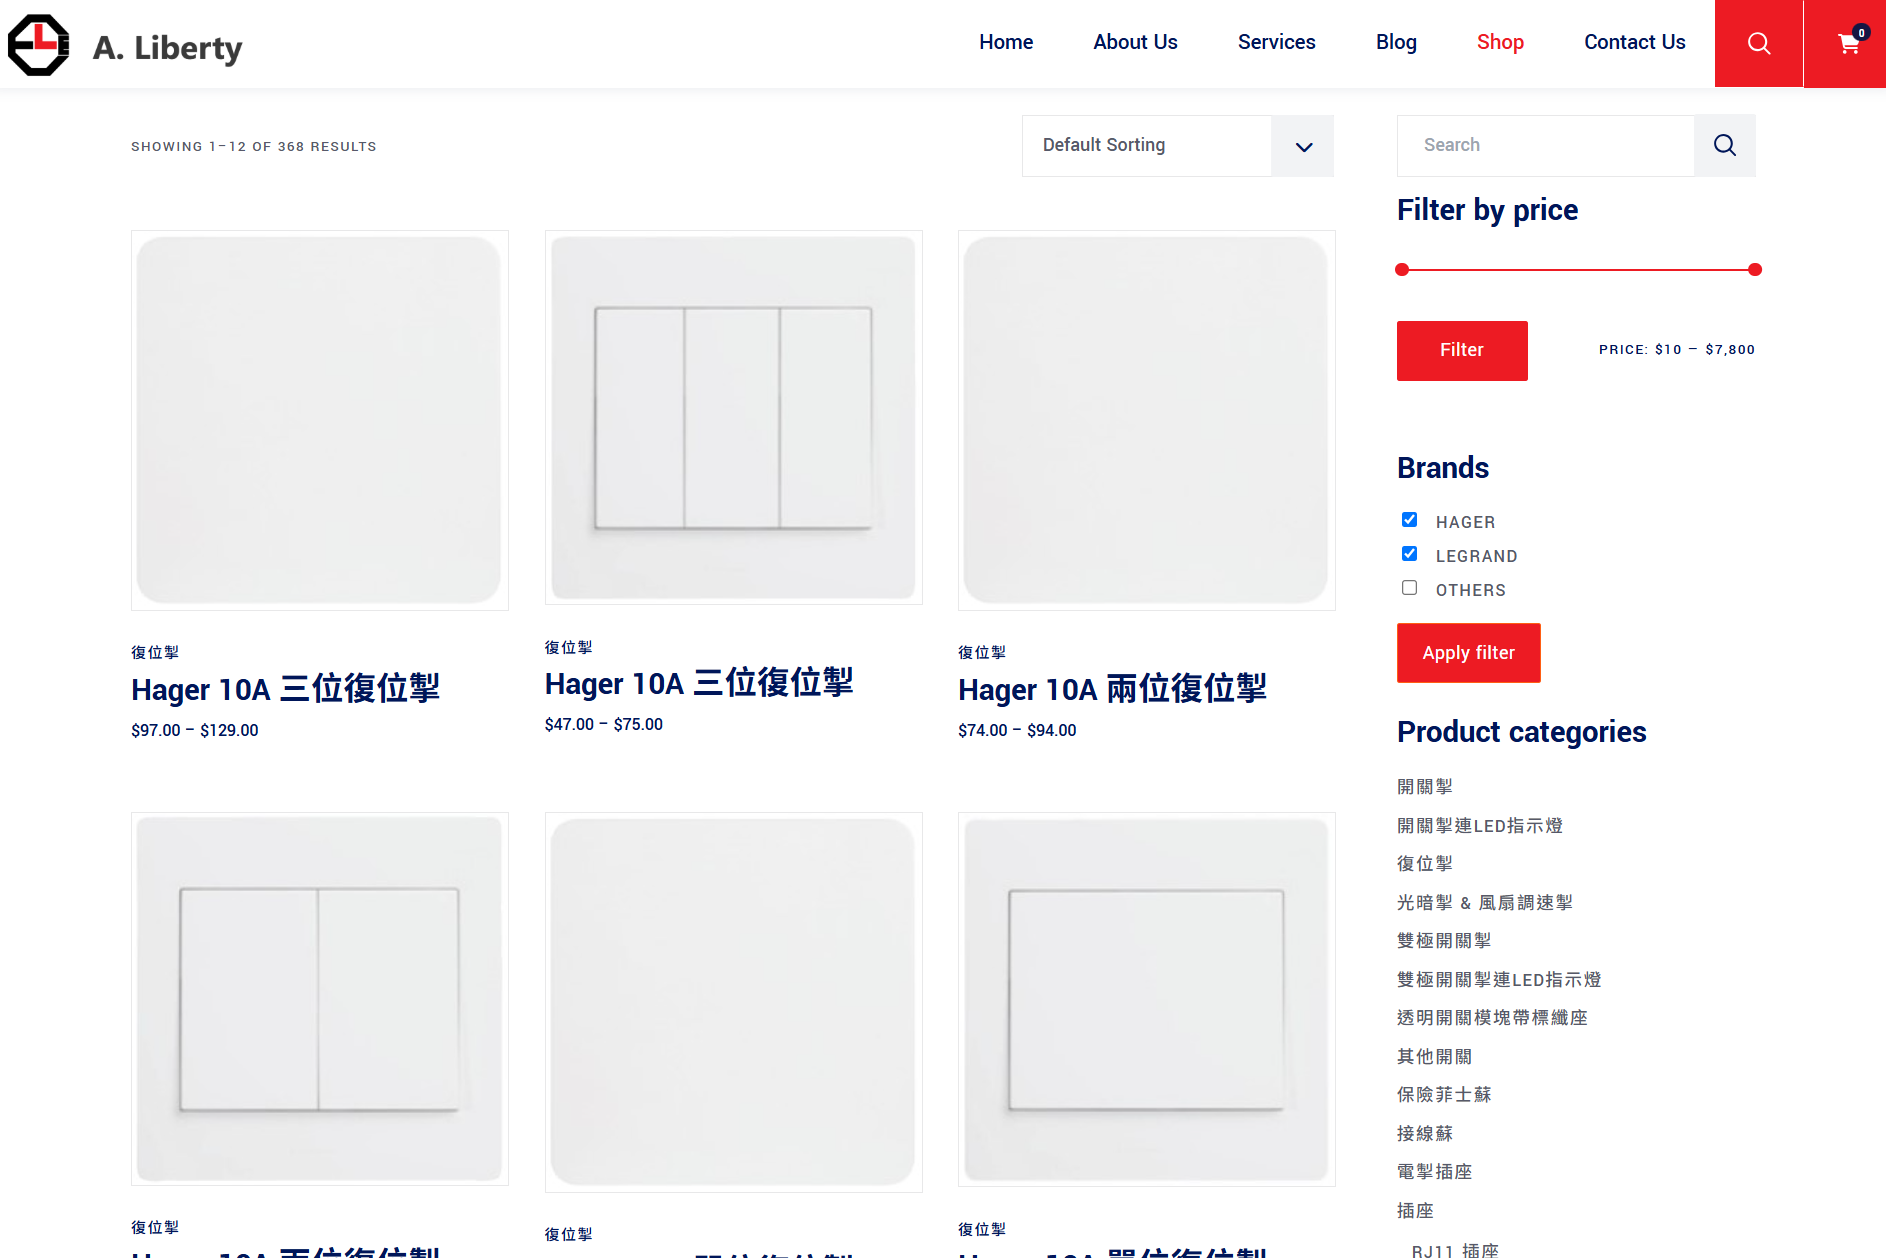Click the Showing 1–12 of 368 results text
The width and height of the screenshot is (1886, 1258).
click(254, 147)
